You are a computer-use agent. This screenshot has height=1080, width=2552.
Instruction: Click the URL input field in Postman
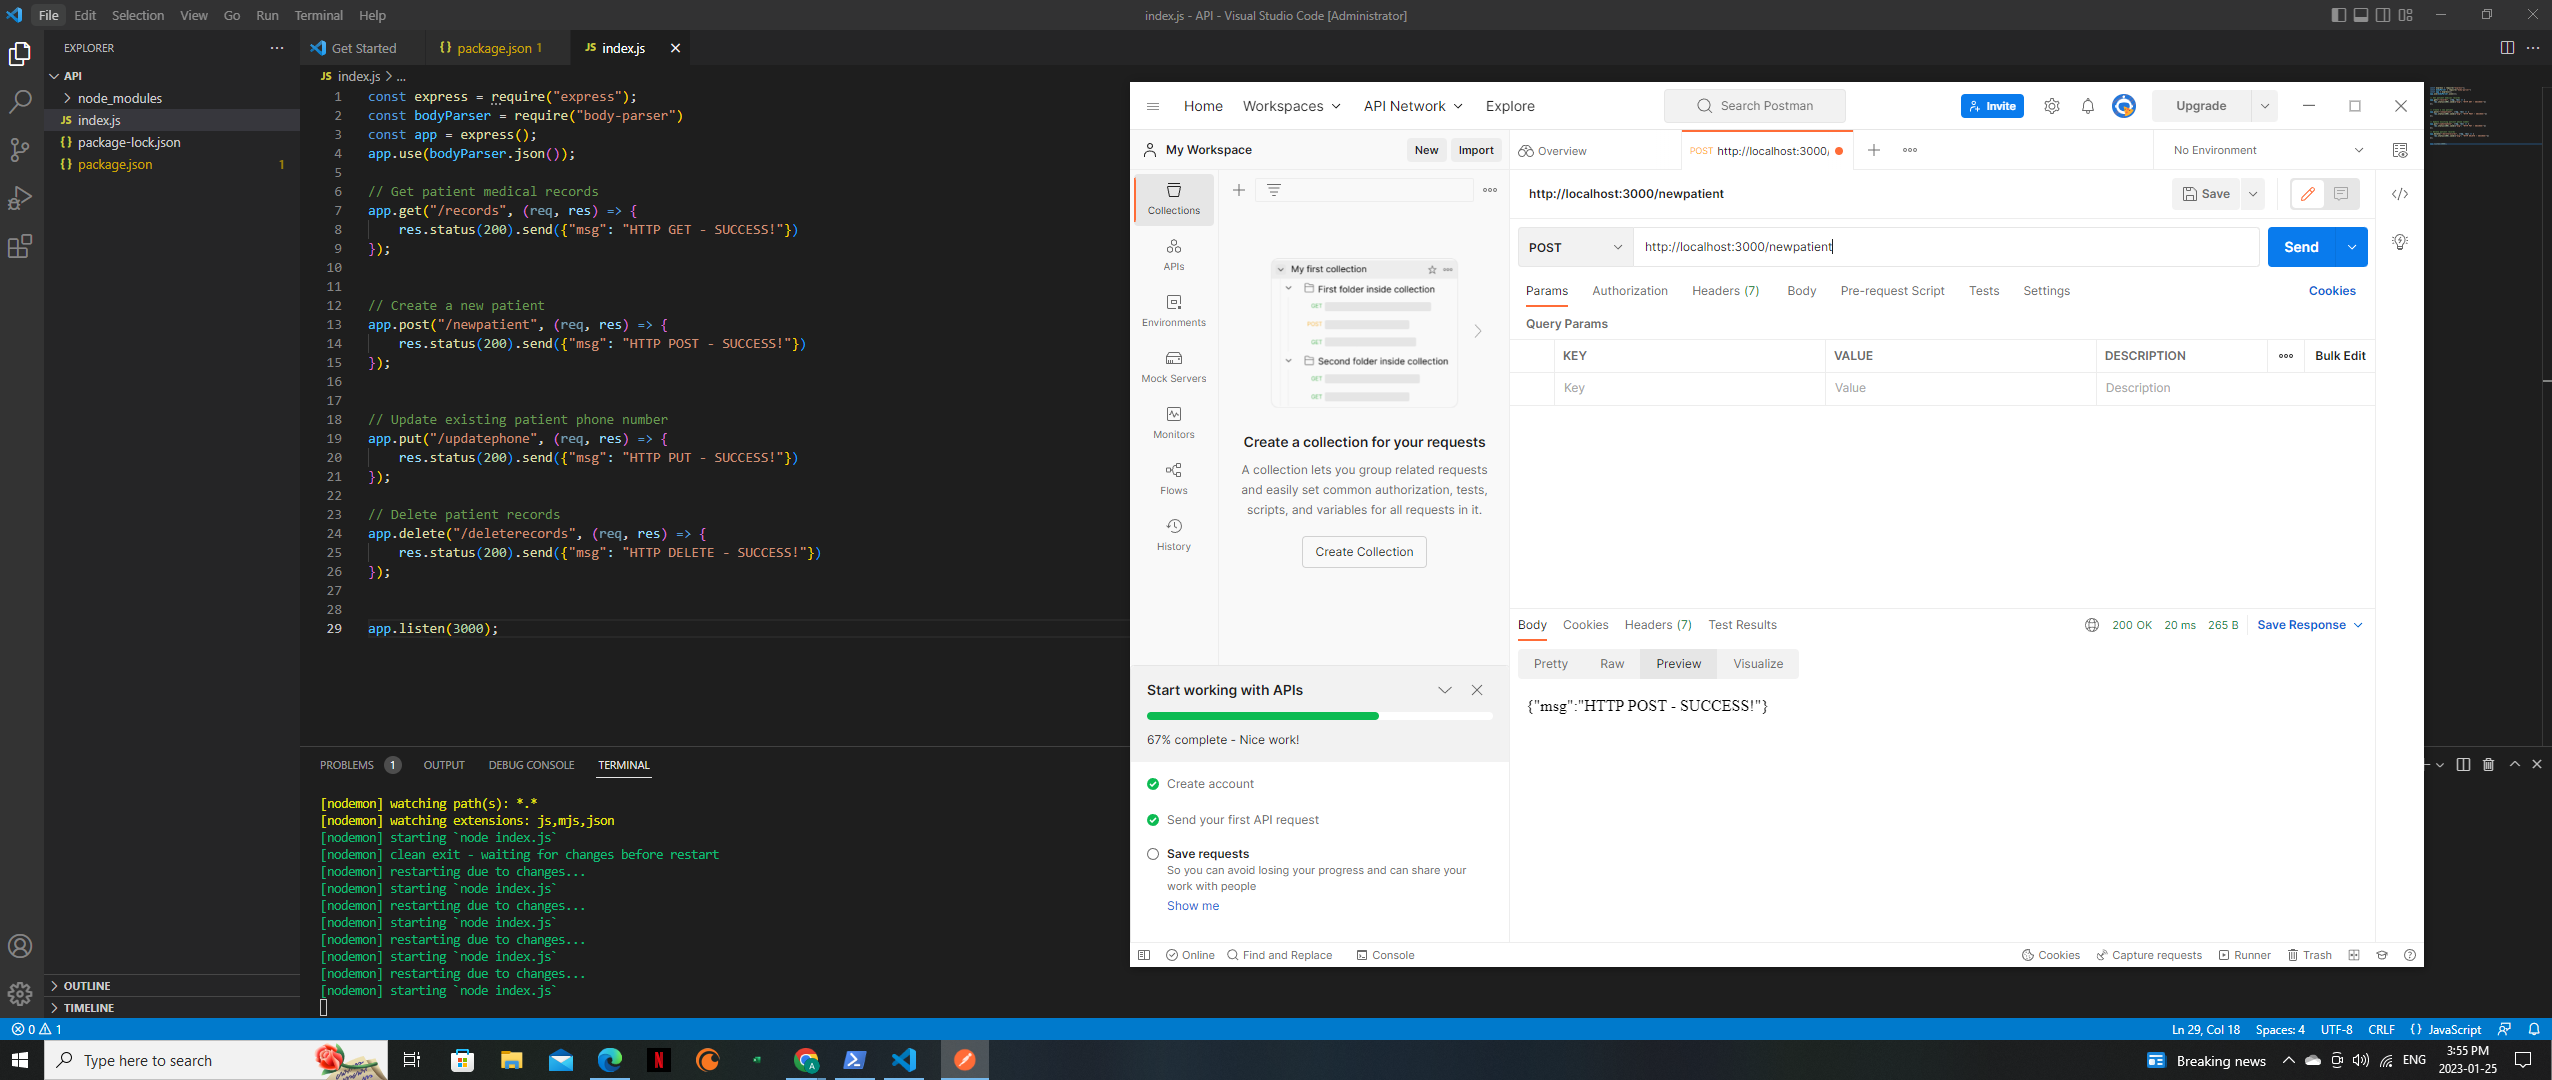[1947, 246]
